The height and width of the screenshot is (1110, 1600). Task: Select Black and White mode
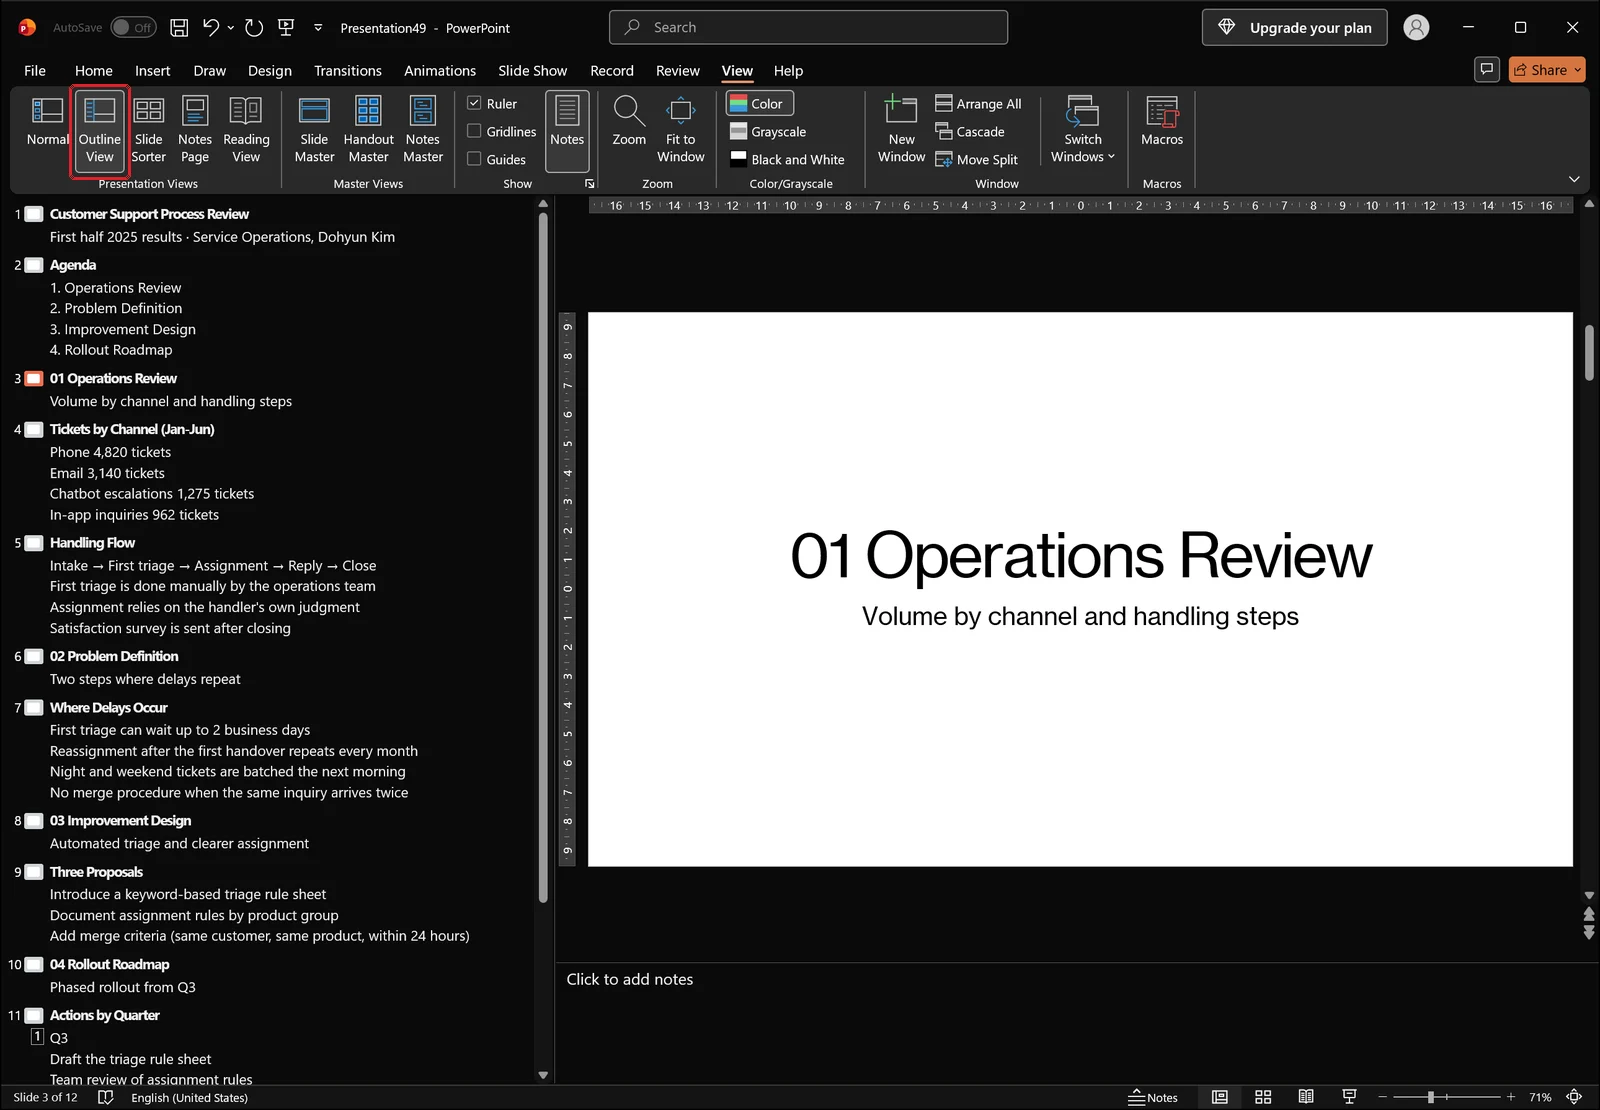(x=787, y=159)
